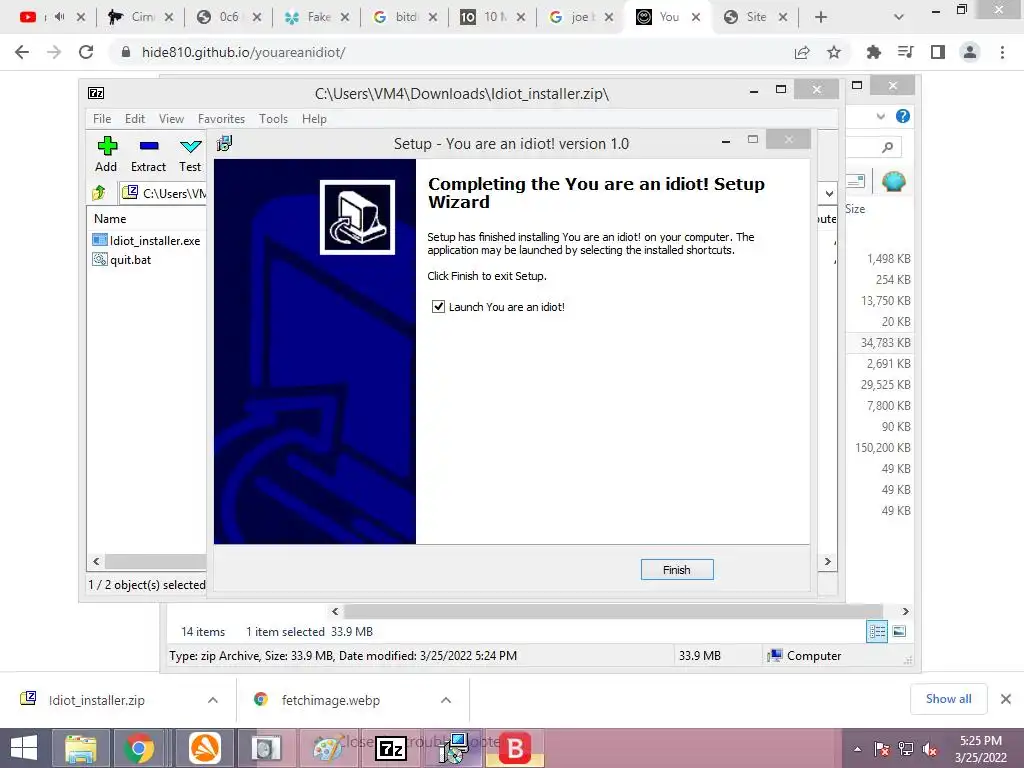
Task: Expand Idiot_installer.zip download options chevron
Action: pos(212,700)
